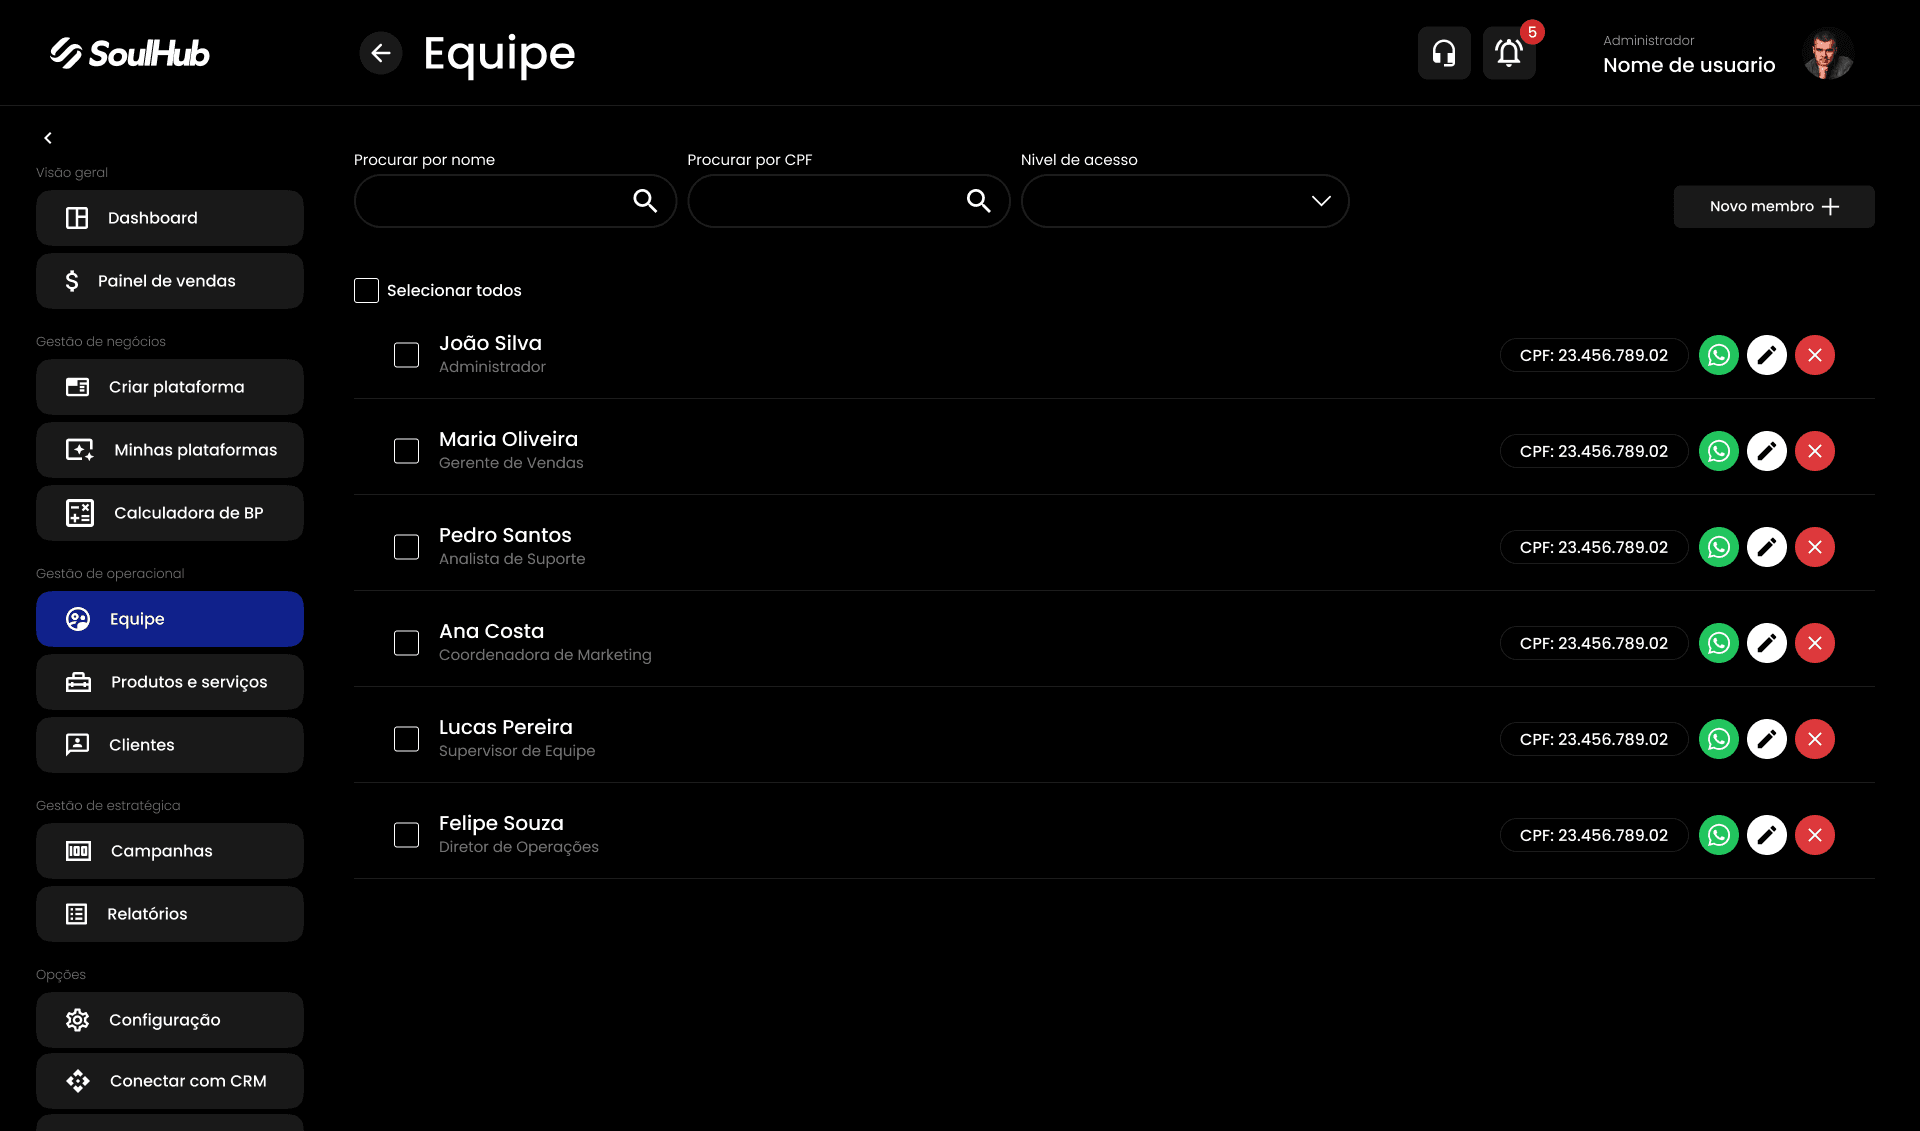The image size is (1920, 1131).
Task: Open Calculadora de BP in sidebar
Action: 170,513
